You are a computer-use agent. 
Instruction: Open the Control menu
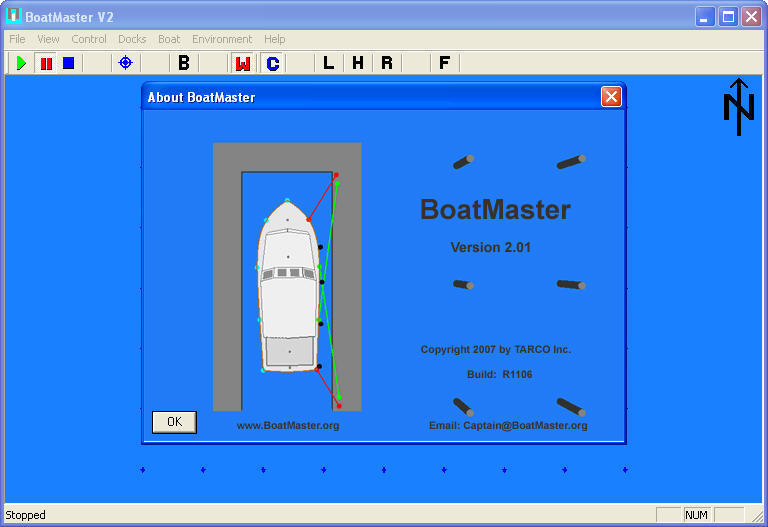click(89, 39)
